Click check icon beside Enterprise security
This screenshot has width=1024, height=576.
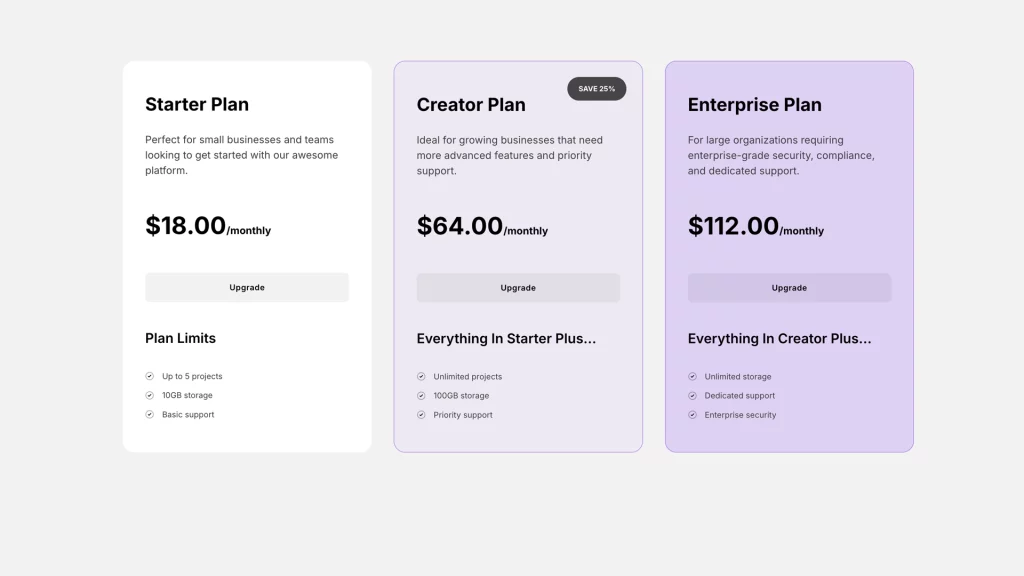coord(692,415)
